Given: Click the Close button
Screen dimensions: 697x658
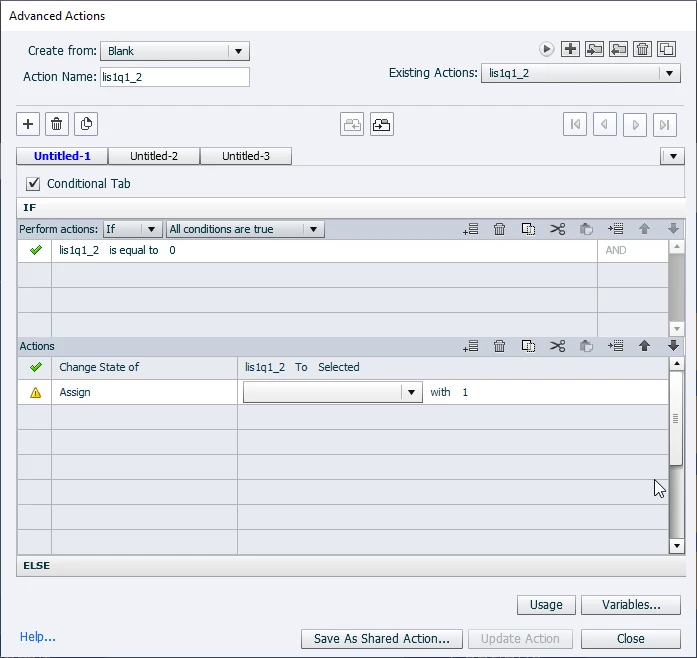Looking at the screenshot, I should [631, 639].
